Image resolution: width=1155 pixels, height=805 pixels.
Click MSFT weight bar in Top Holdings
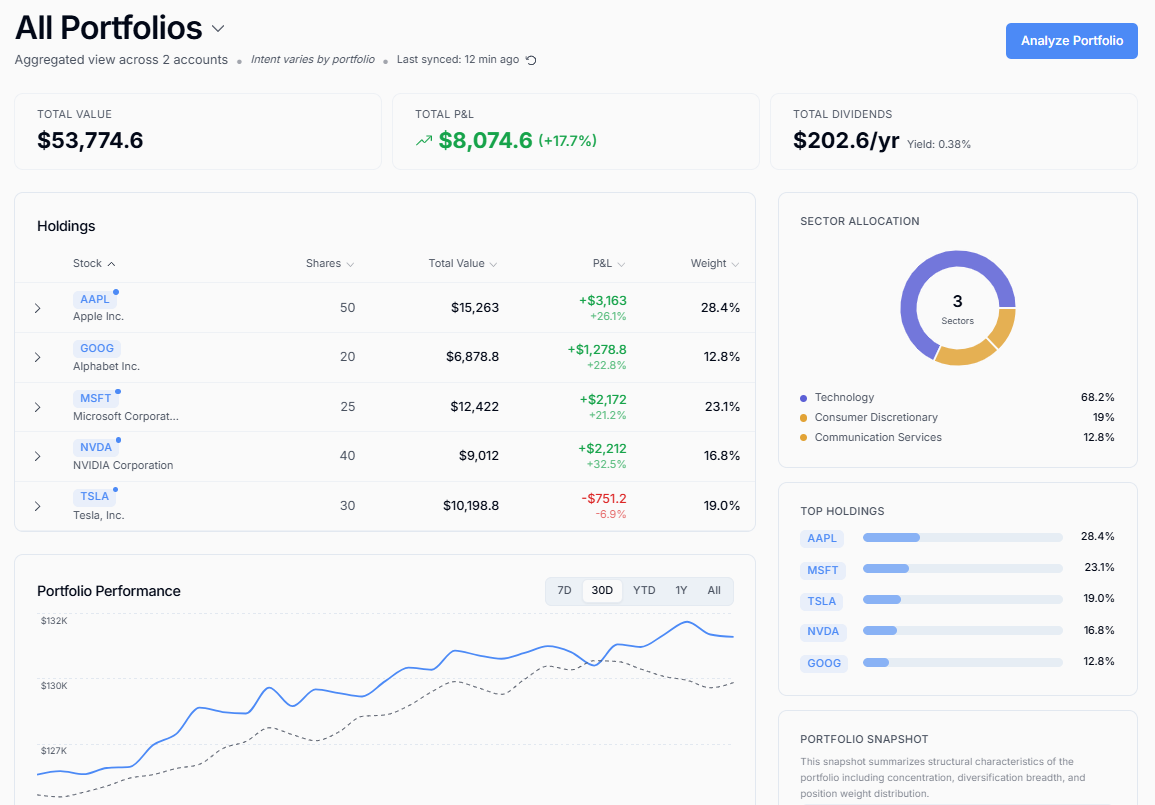tap(963, 569)
